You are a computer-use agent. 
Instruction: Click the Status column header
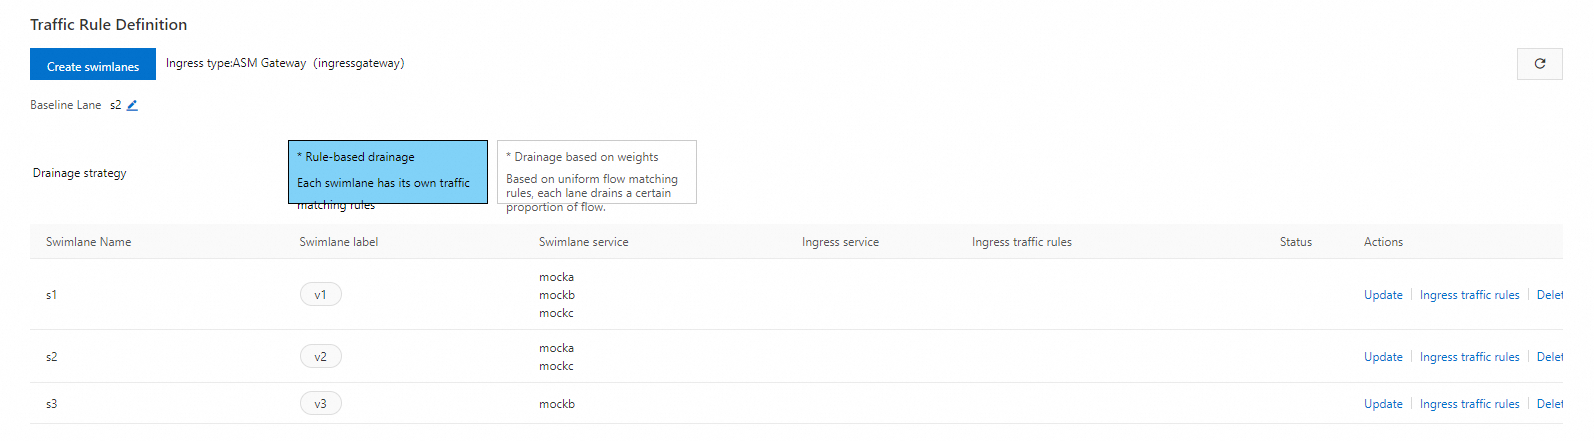1295,242
